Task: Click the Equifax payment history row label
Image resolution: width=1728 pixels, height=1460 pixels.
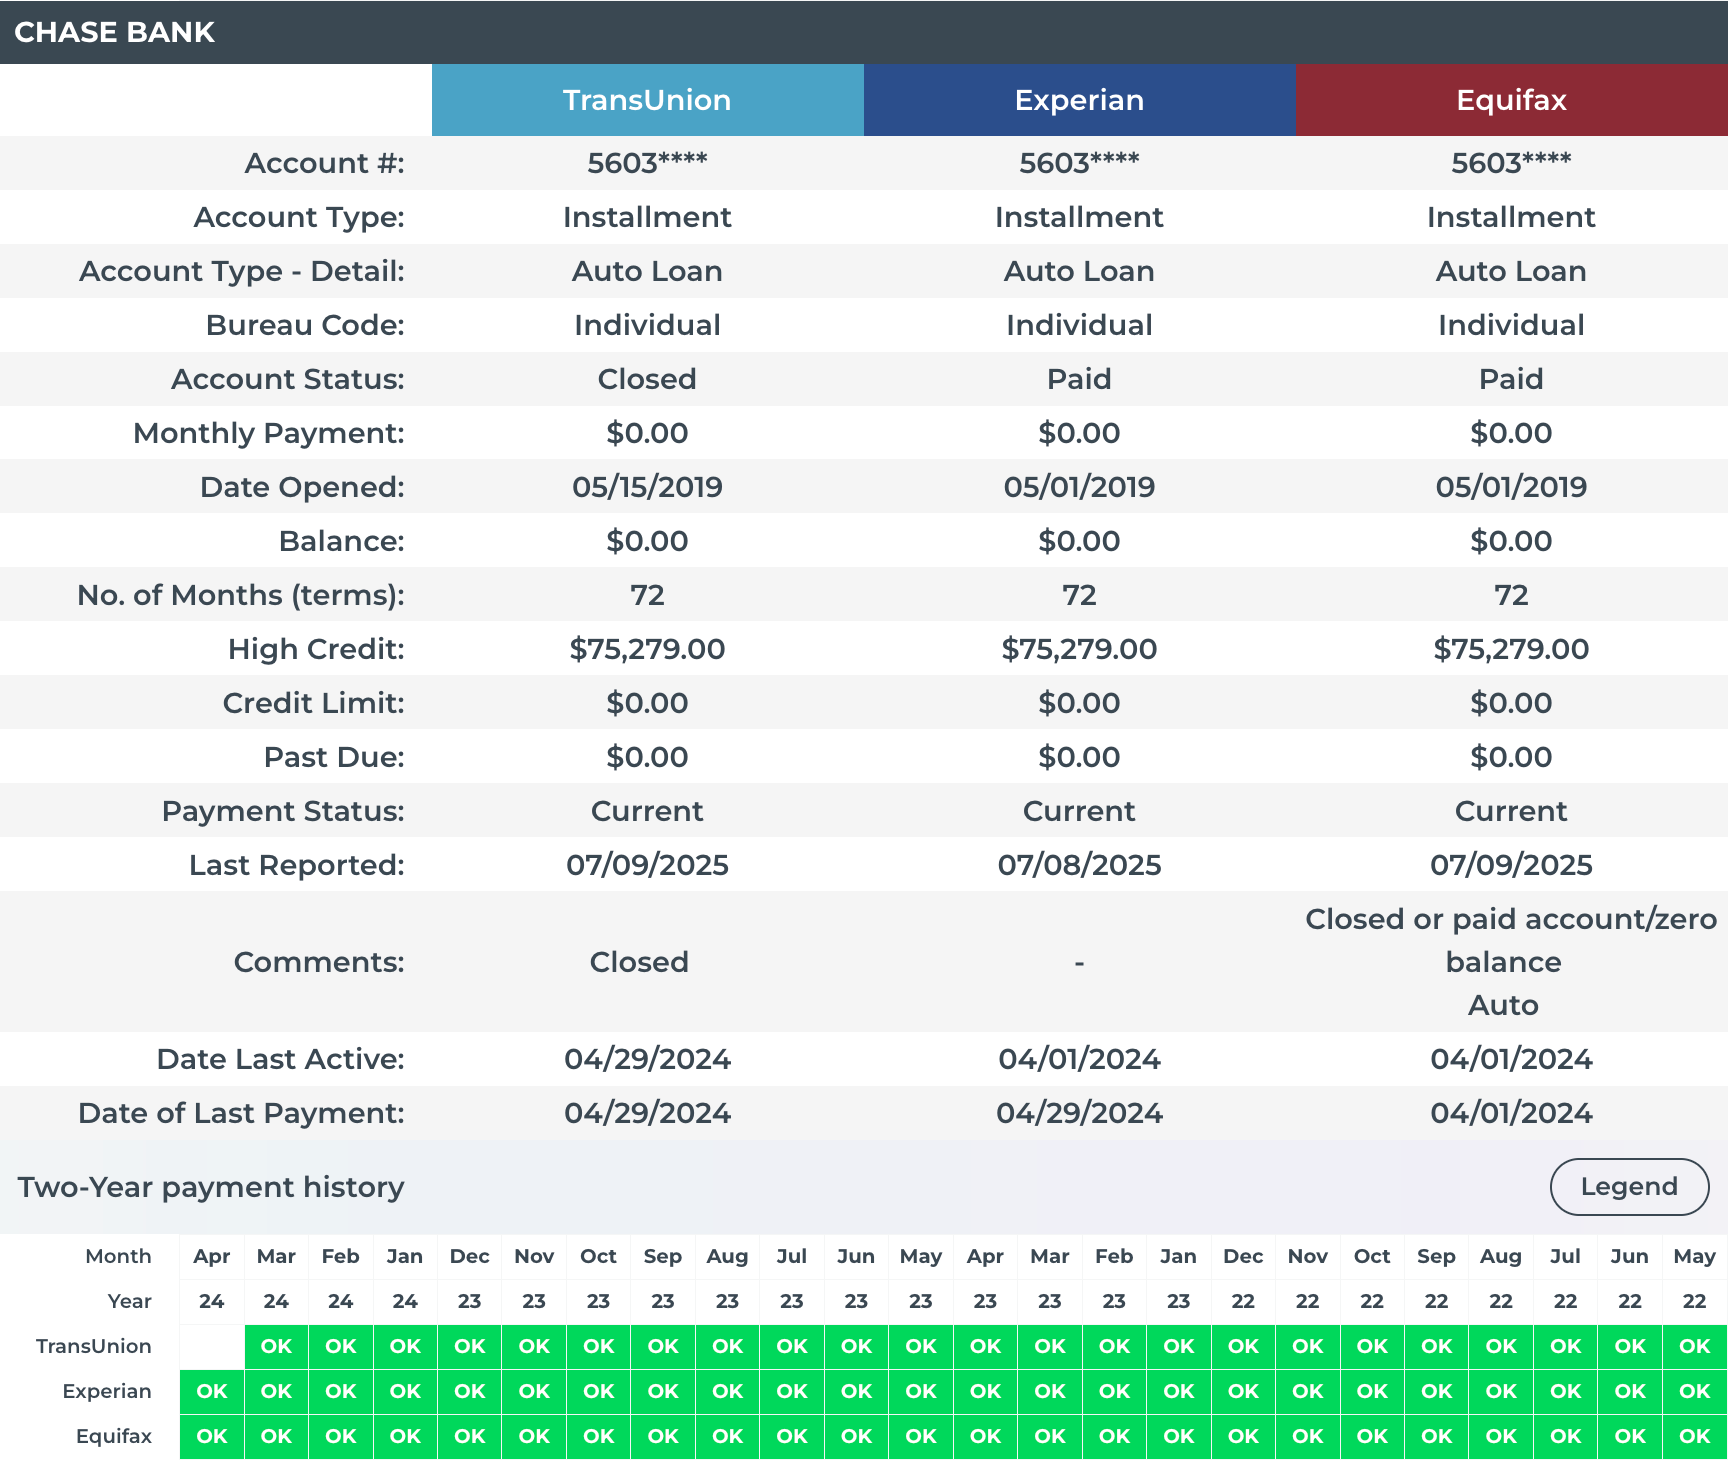Action: coord(114,1436)
